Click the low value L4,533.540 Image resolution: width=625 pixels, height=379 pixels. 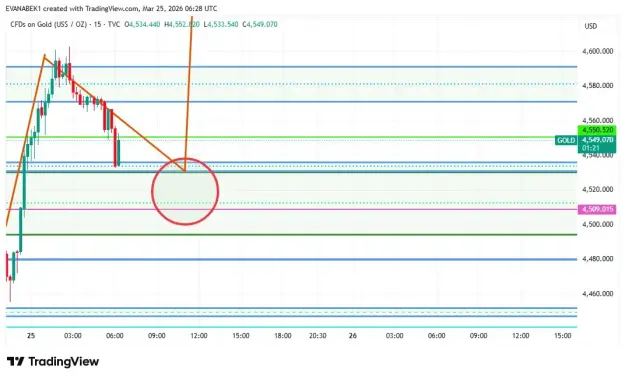(221, 24)
